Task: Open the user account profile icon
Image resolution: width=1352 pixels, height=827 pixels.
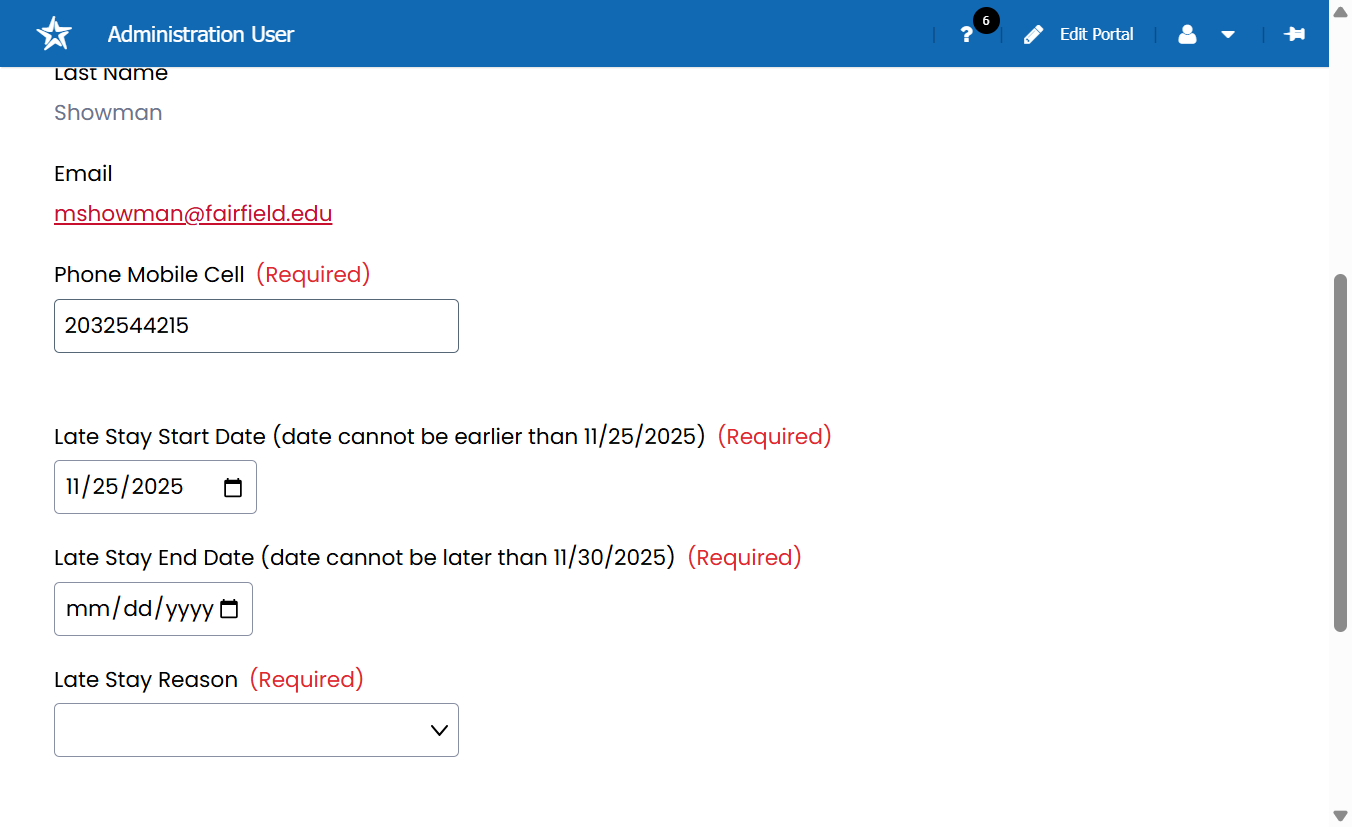Action: tap(1187, 34)
